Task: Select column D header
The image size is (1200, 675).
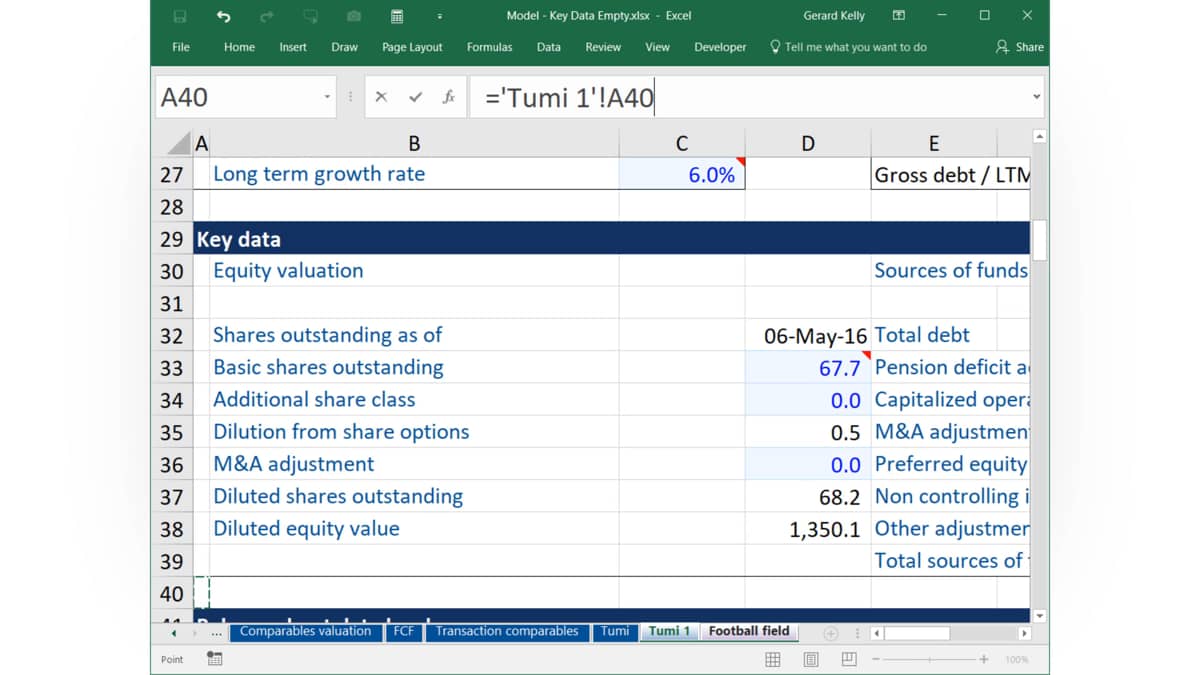Action: [808, 143]
